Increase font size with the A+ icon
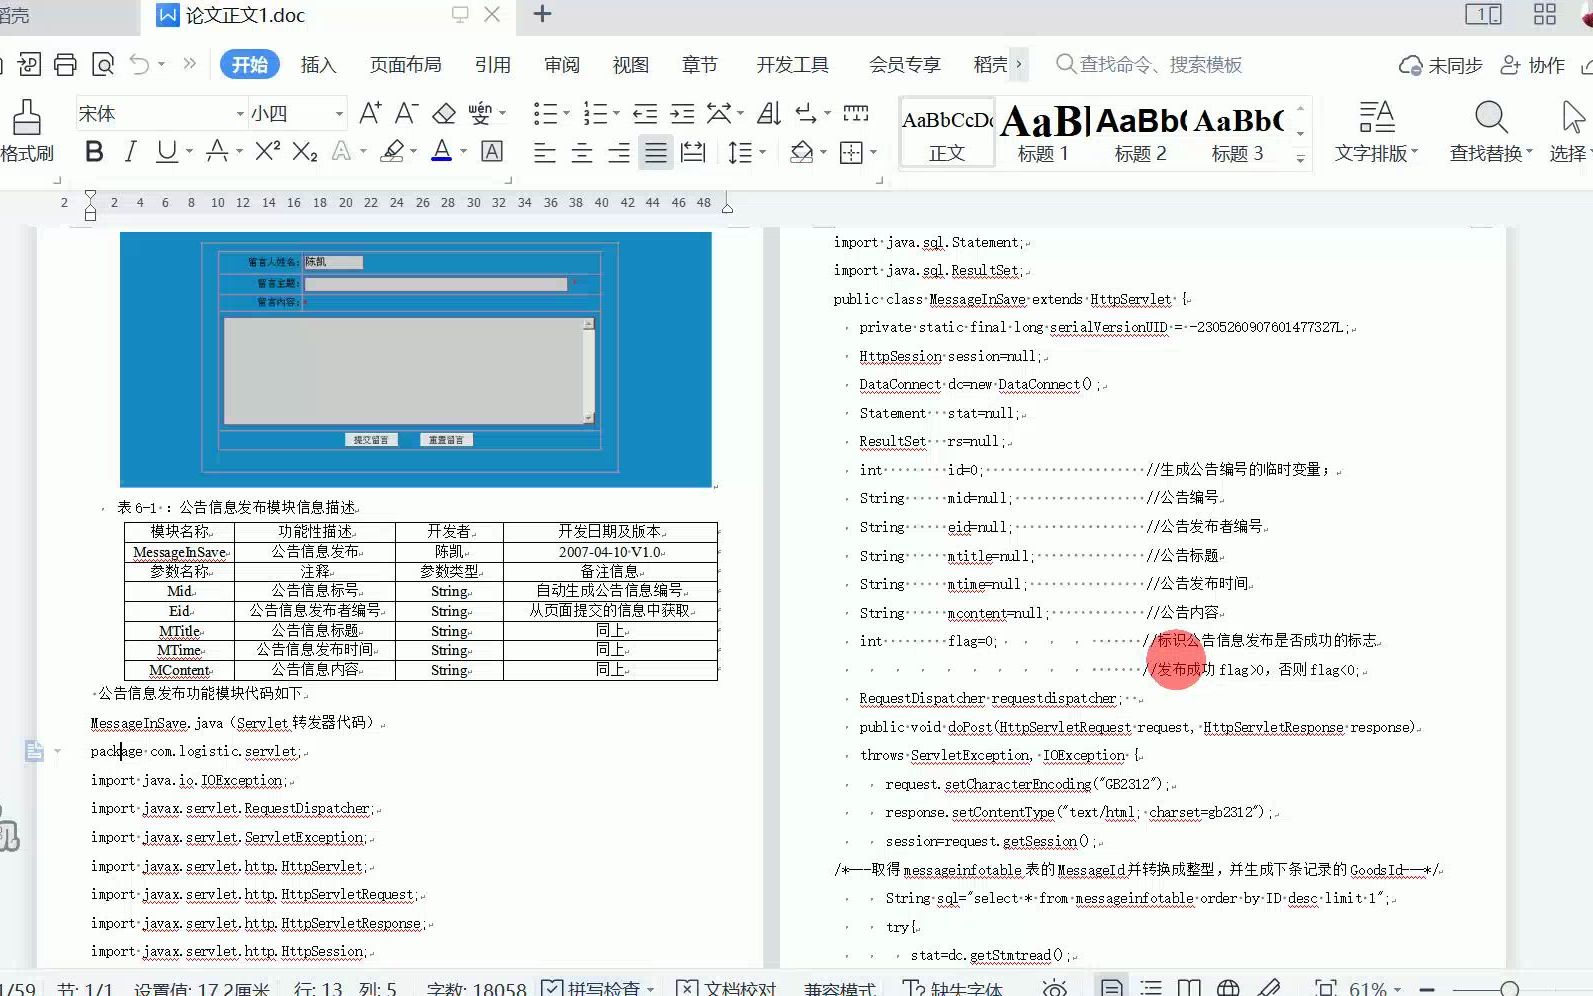The image size is (1593, 996). (370, 113)
